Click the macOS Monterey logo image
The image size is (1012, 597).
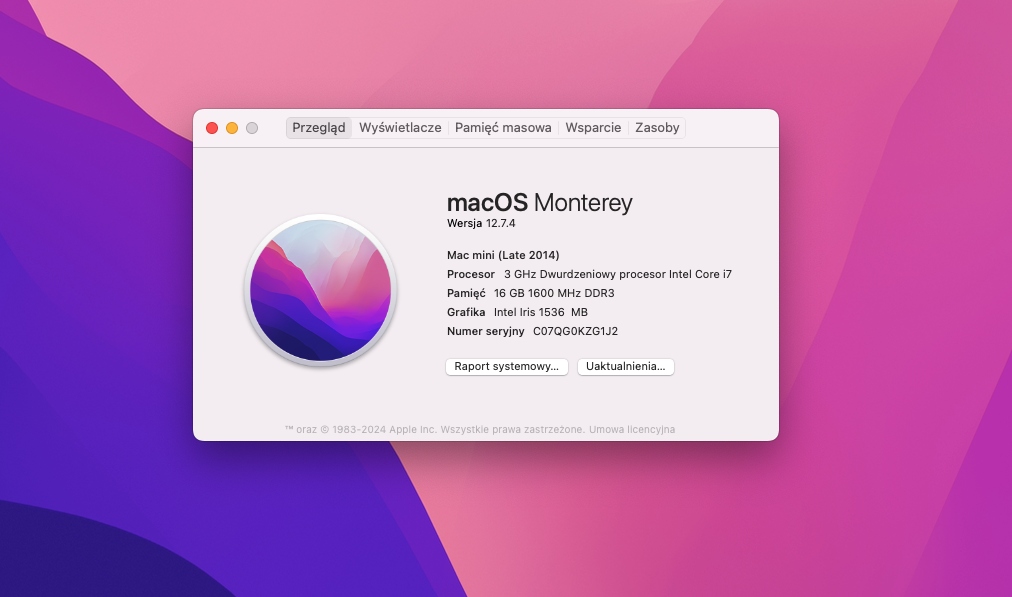[321, 290]
